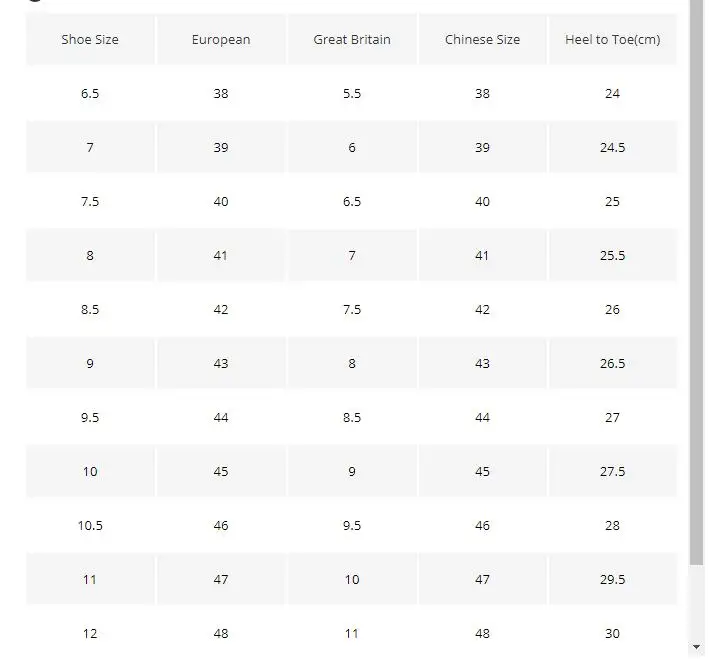Click the European column header
The image size is (719, 670).
(221, 39)
